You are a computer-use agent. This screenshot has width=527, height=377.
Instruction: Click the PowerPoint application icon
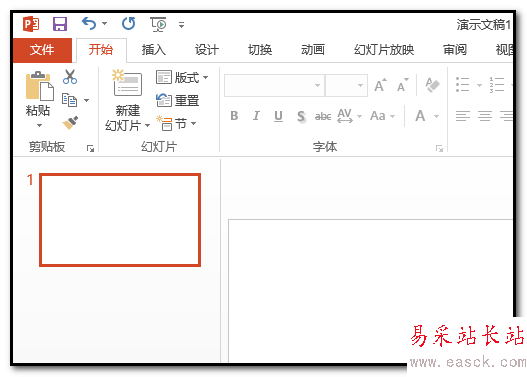[x=31, y=24]
